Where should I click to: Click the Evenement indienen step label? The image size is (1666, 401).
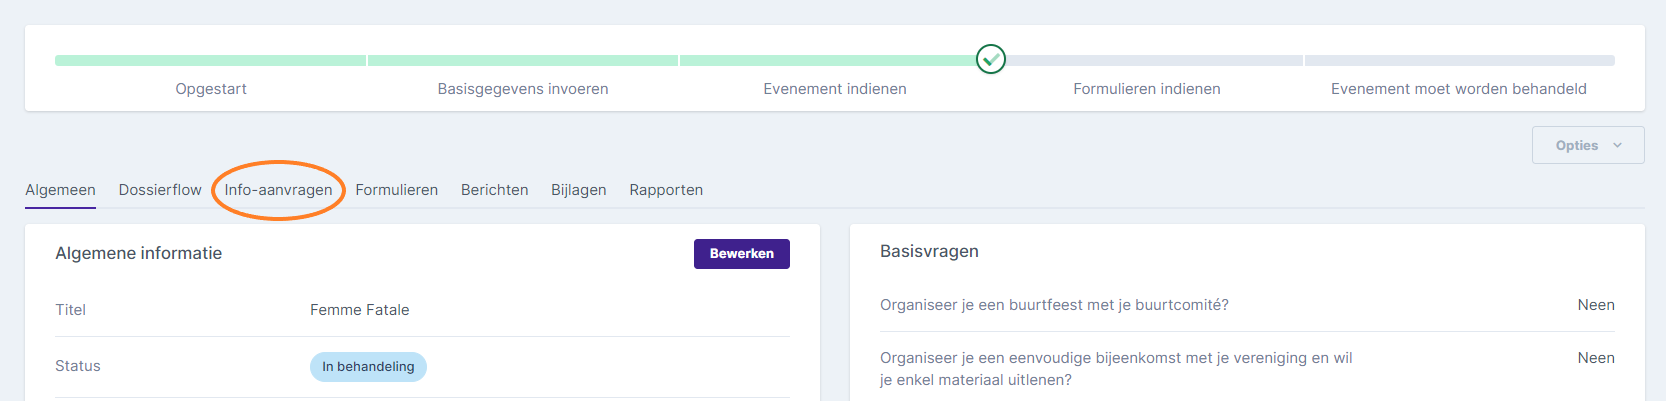tap(835, 89)
